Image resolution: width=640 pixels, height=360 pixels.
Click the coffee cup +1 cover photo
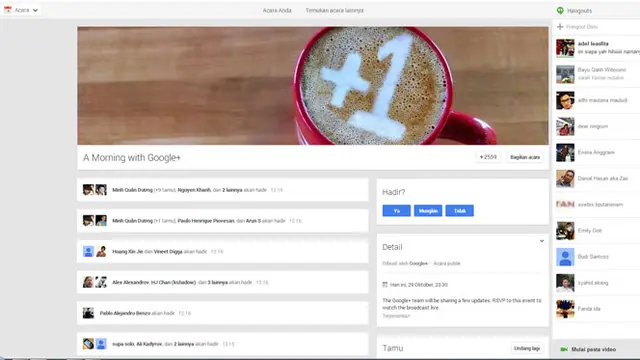click(x=313, y=86)
